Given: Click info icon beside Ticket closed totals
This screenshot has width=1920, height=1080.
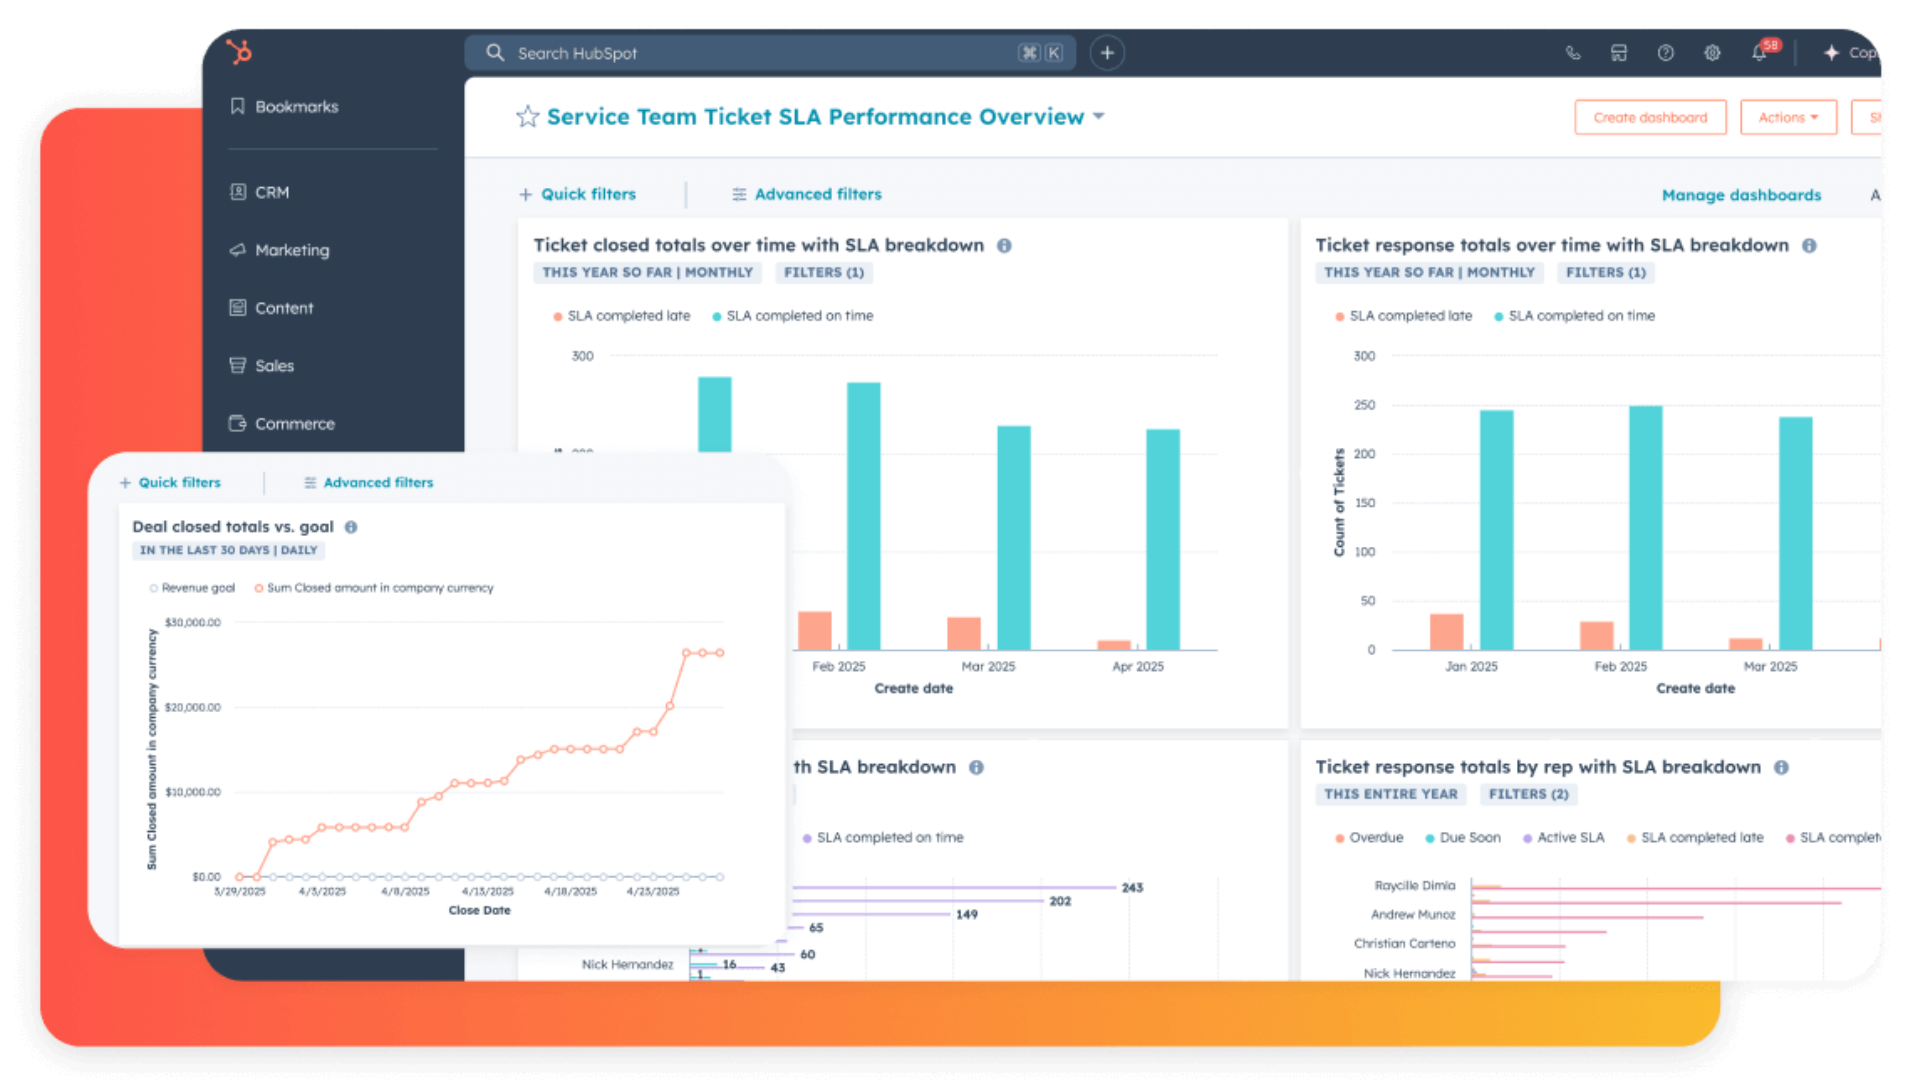Looking at the screenshot, I should [1004, 246].
